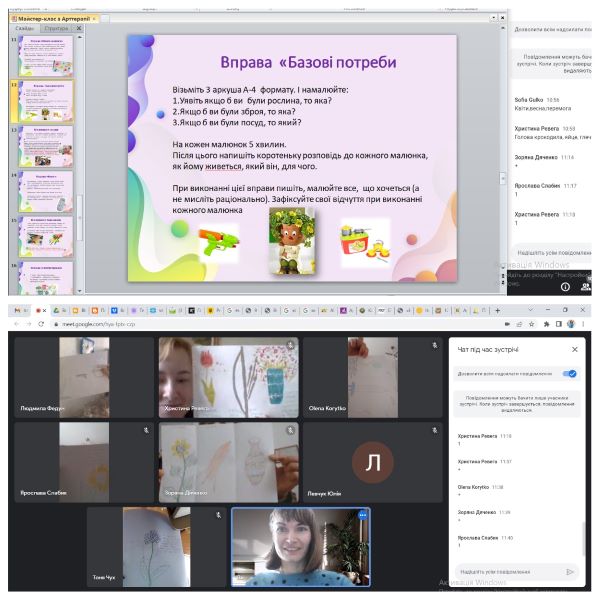
Task: Switch to the Gmail browser tab
Action: pyautogui.click(x=20, y=310)
